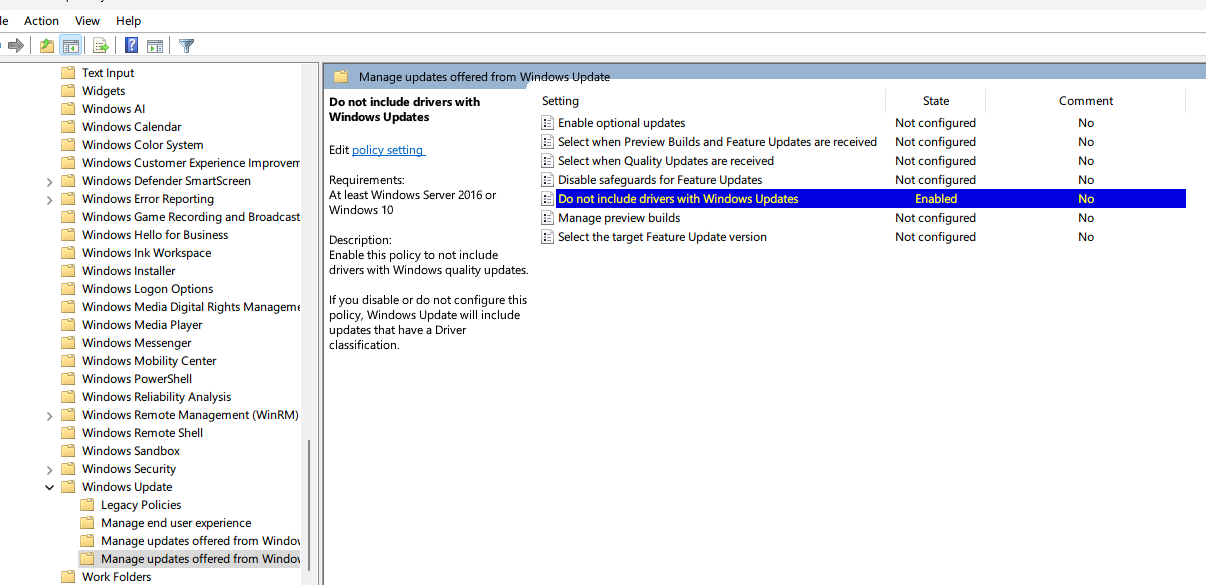Select 'Manage preview builds' setting row
Image resolution: width=1206 pixels, height=585 pixels.
863,218
